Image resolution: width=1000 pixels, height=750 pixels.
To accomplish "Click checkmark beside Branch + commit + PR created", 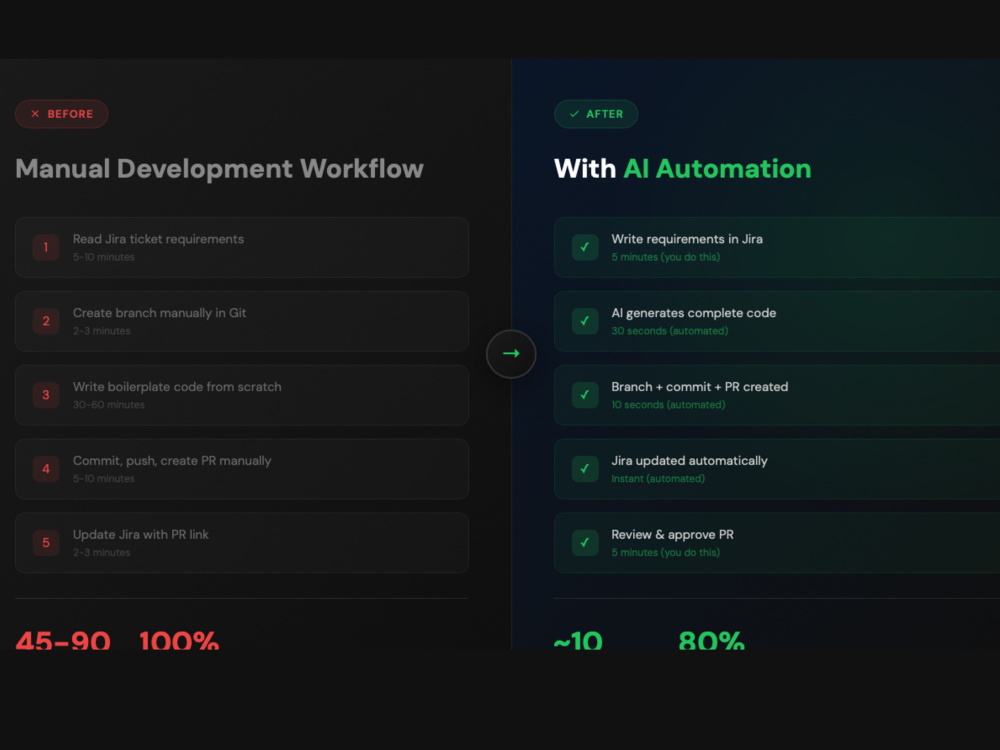I will (585, 395).
